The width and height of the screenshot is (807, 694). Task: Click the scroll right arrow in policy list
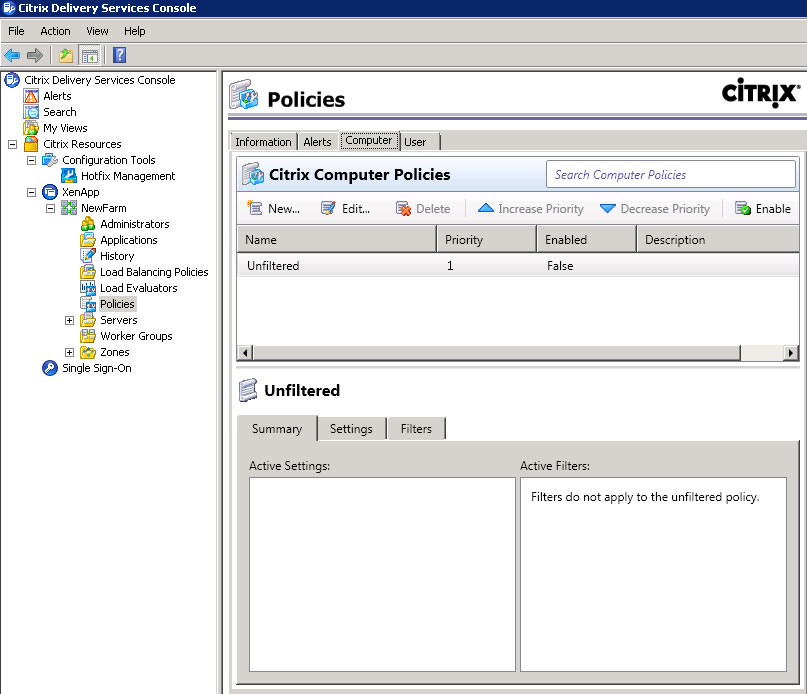tap(791, 353)
